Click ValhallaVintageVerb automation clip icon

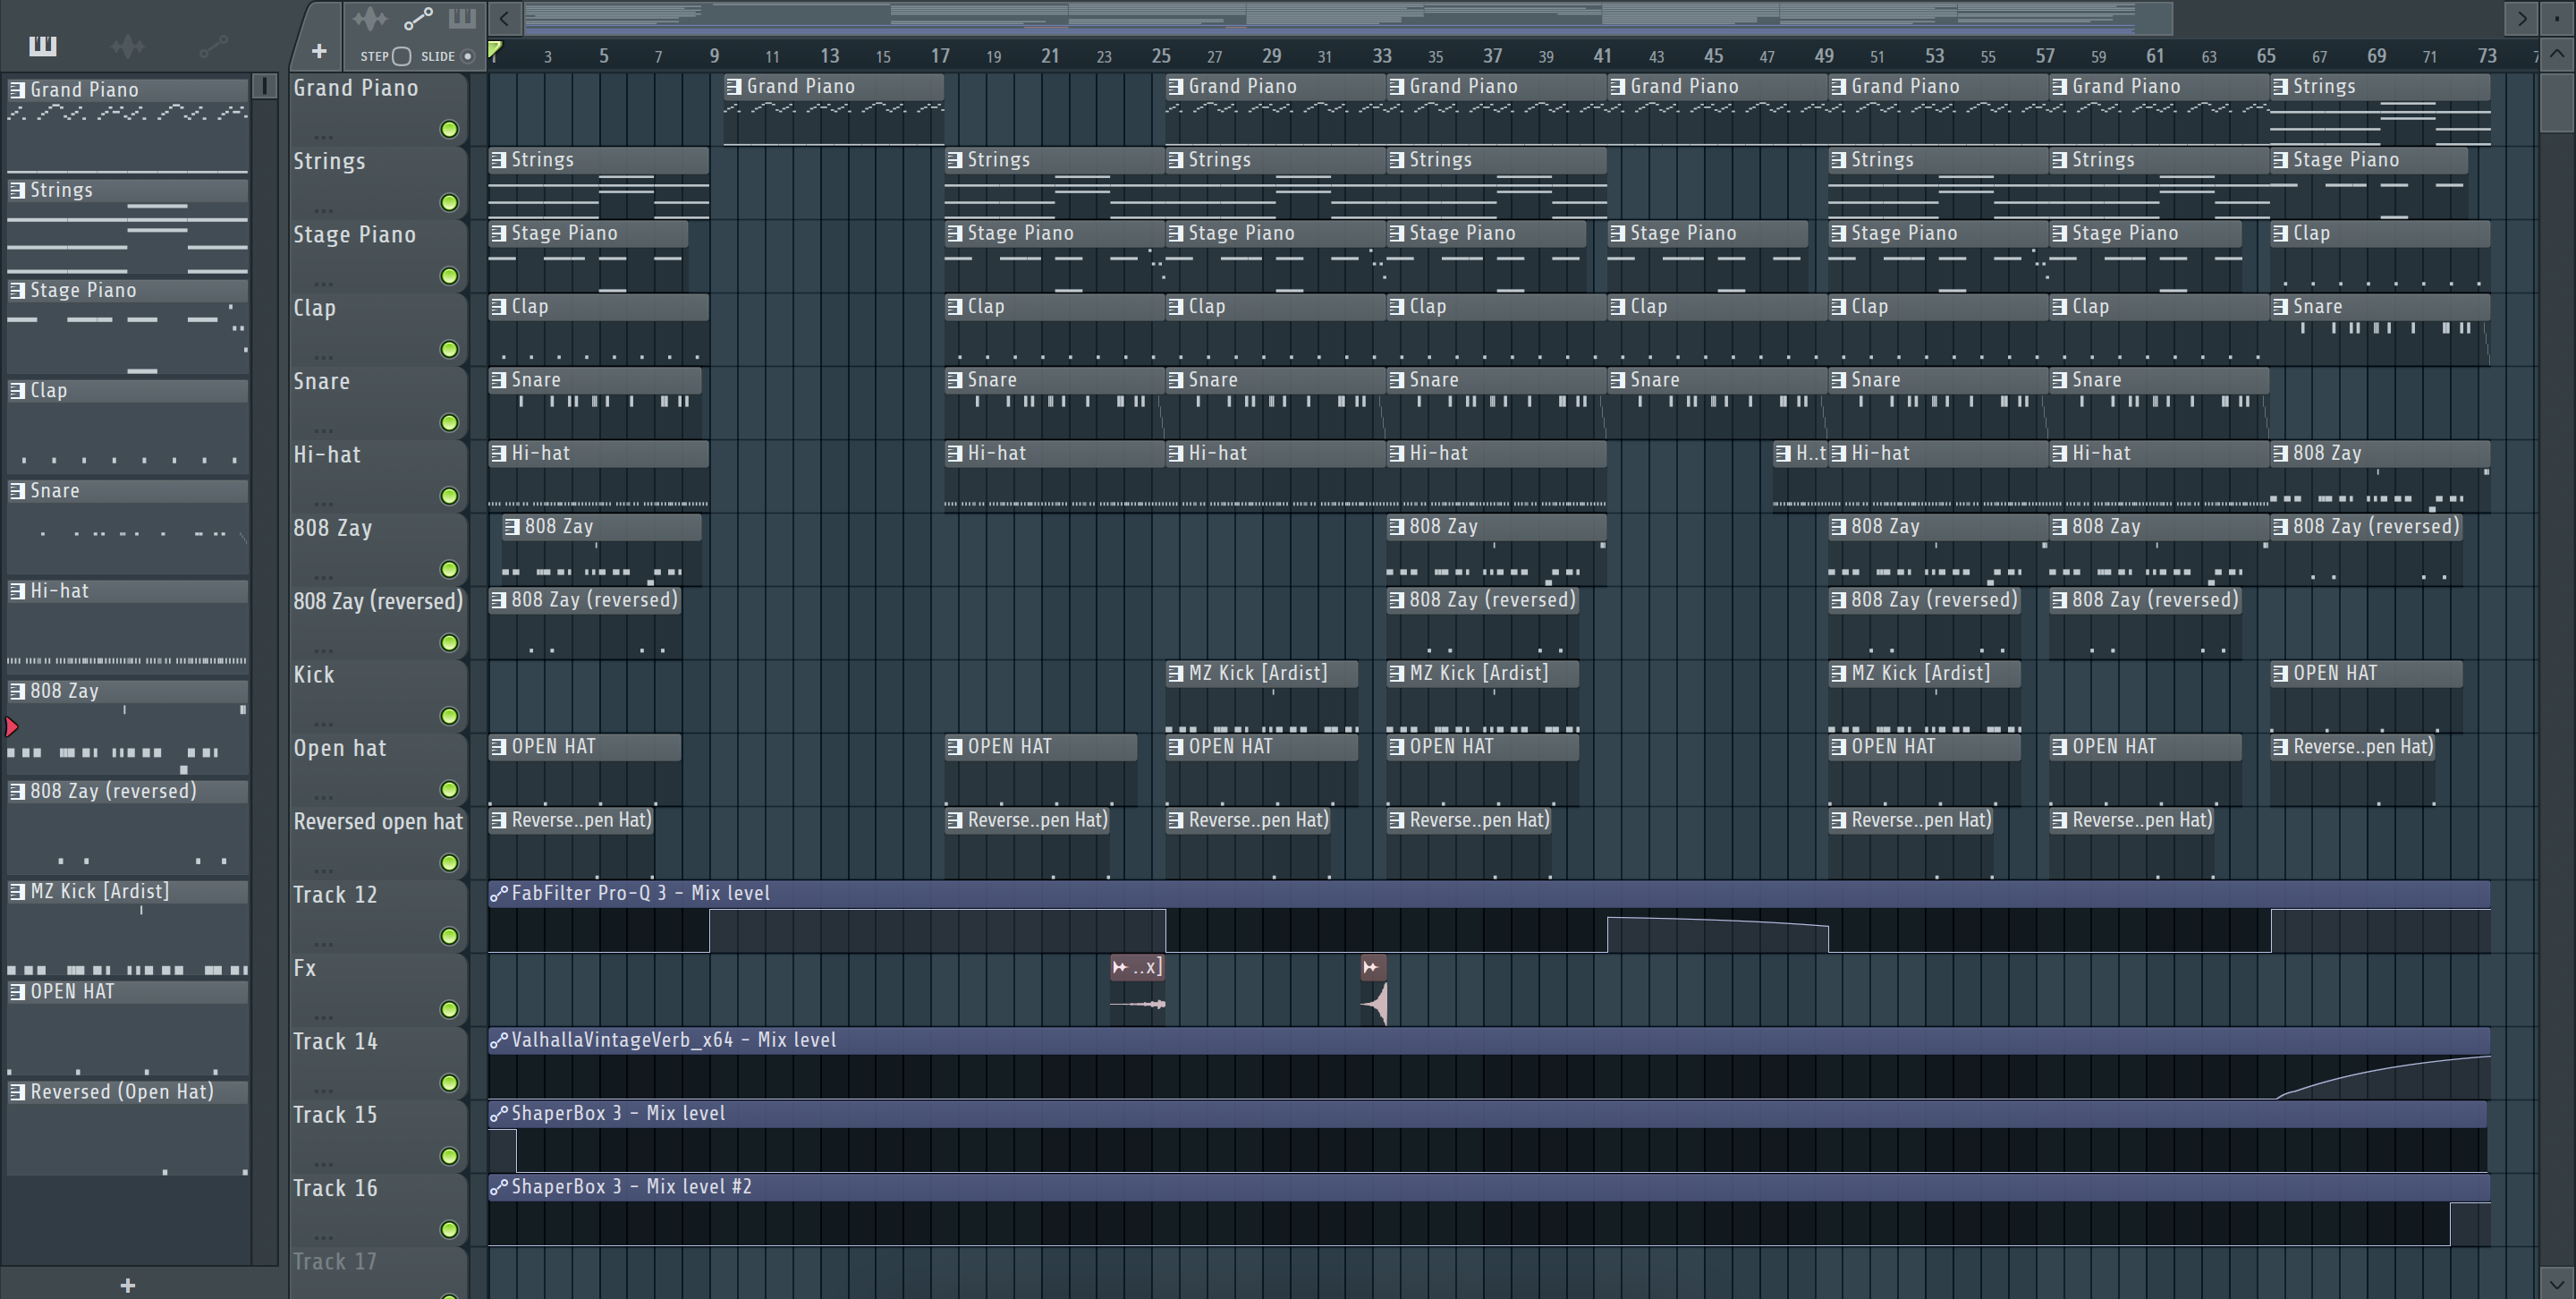click(x=498, y=1040)
